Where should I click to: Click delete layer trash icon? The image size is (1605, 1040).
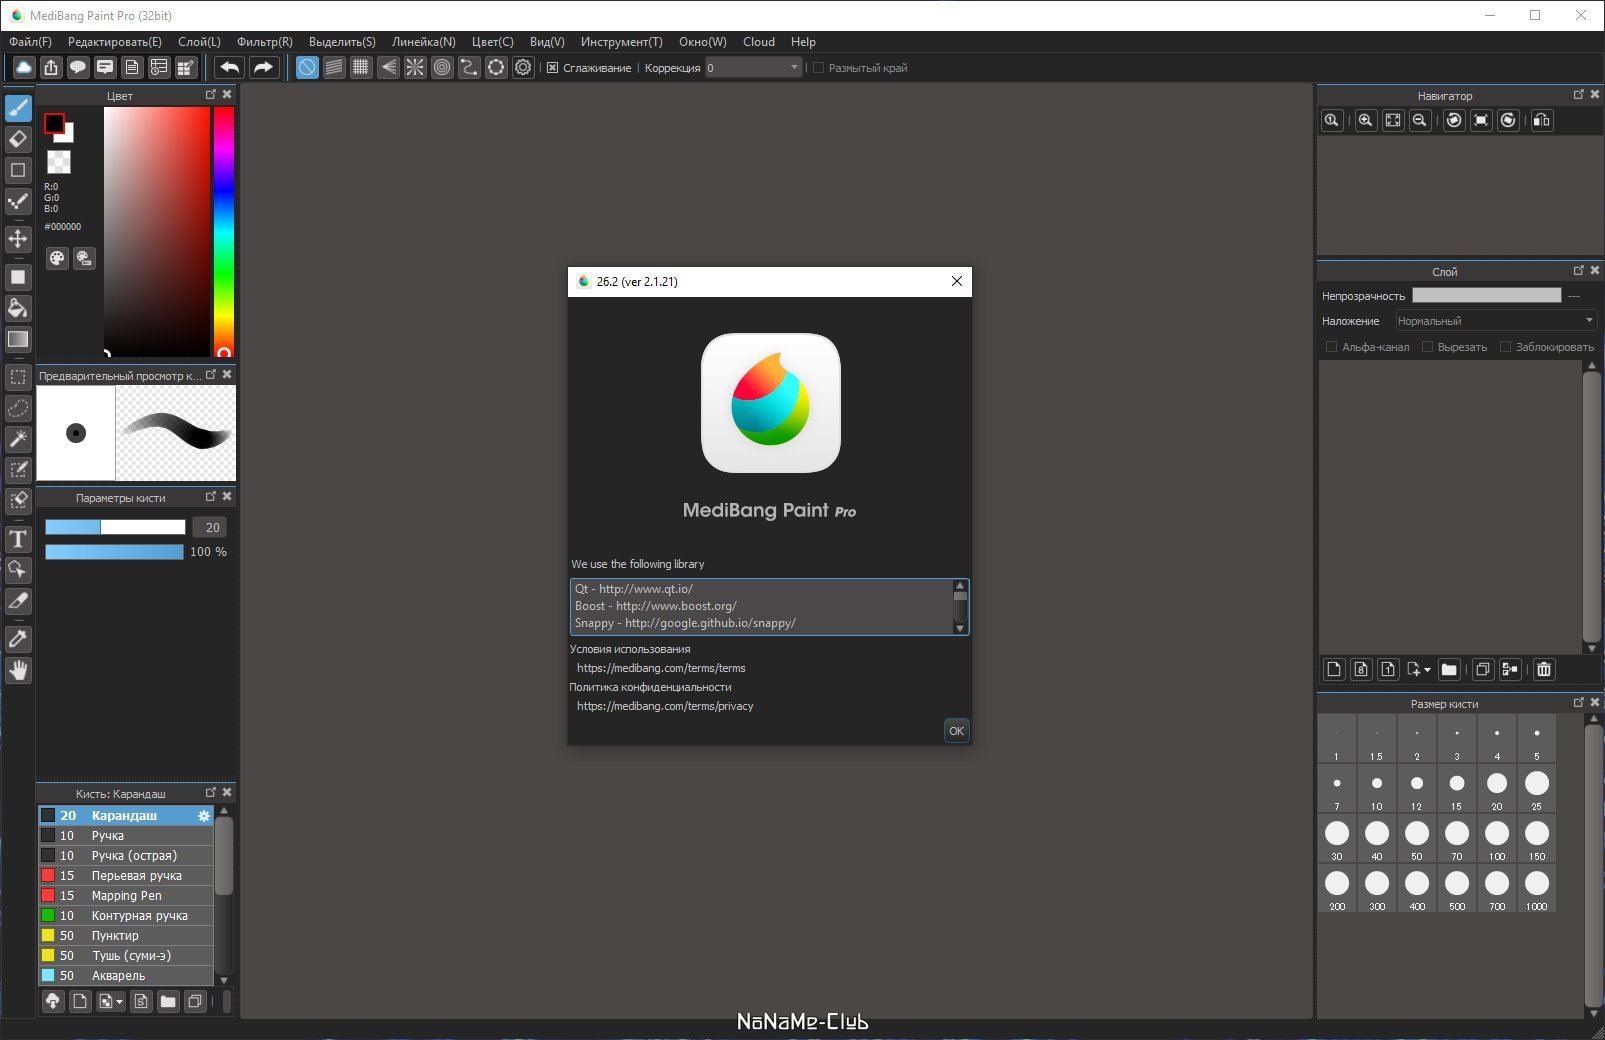tap(1544, 669)
